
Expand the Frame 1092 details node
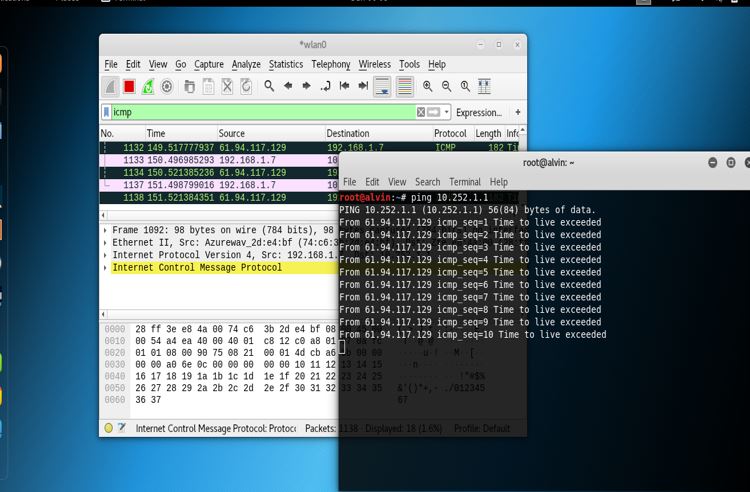pyautogui.click(x=105, y=230)
